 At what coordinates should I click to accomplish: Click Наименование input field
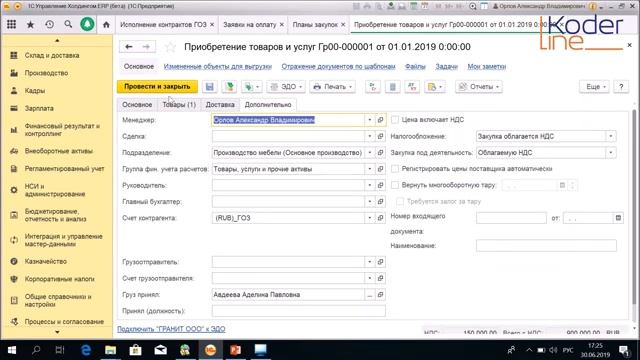(546, 246)
